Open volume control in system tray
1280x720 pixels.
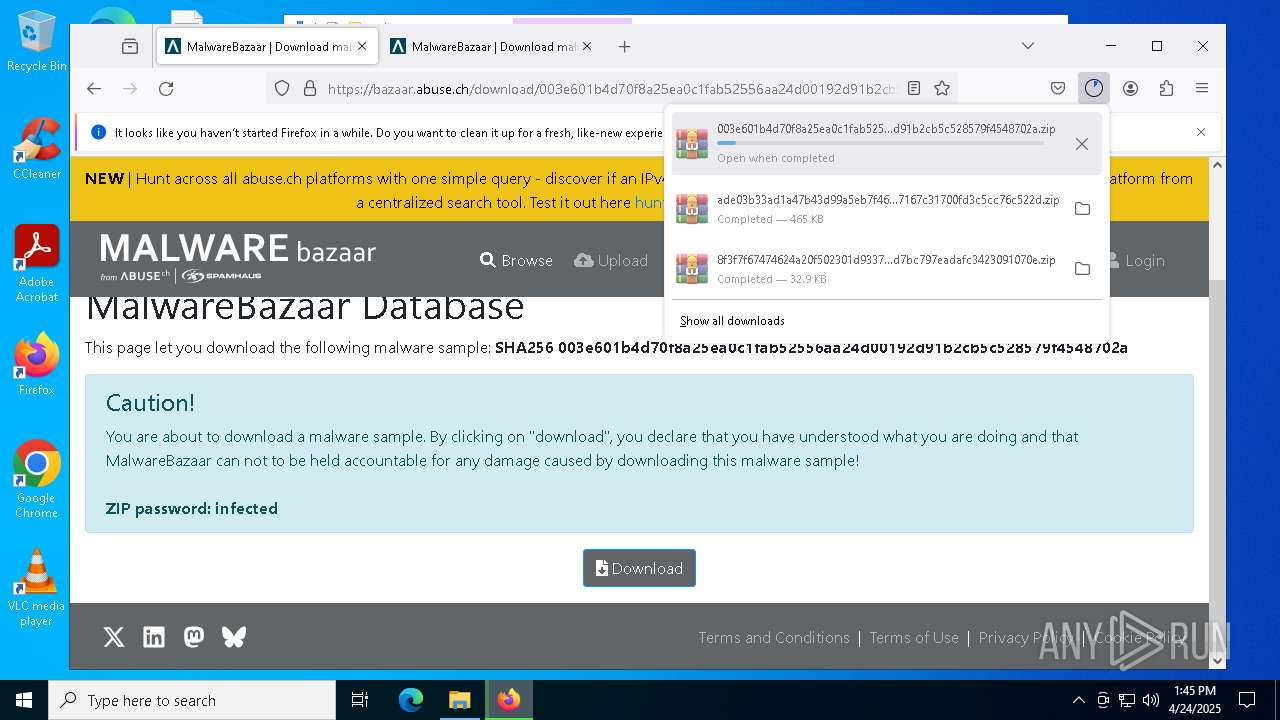click(1151, 700)
